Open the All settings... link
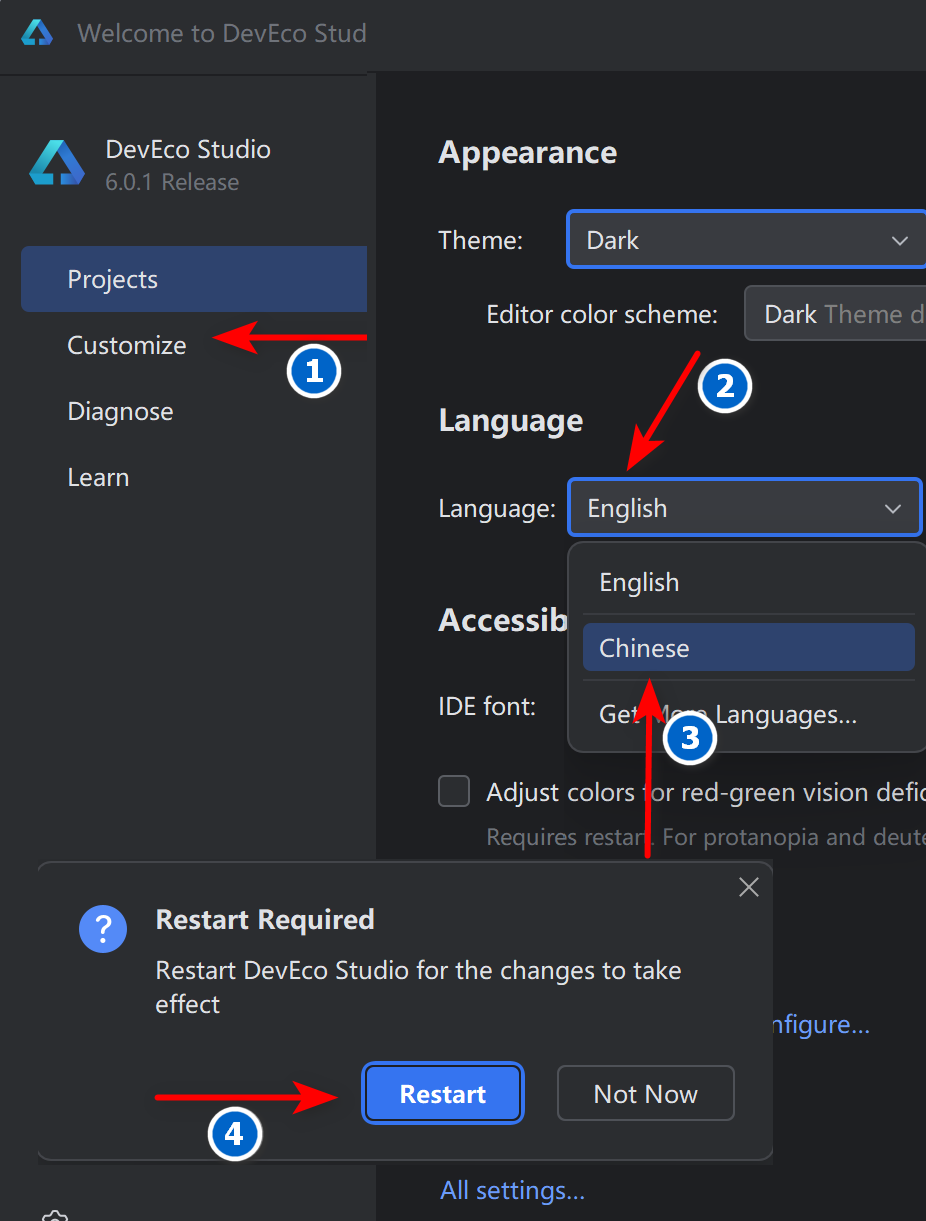Screen dimensions: 926x1221 click(x=512, y=1191)
